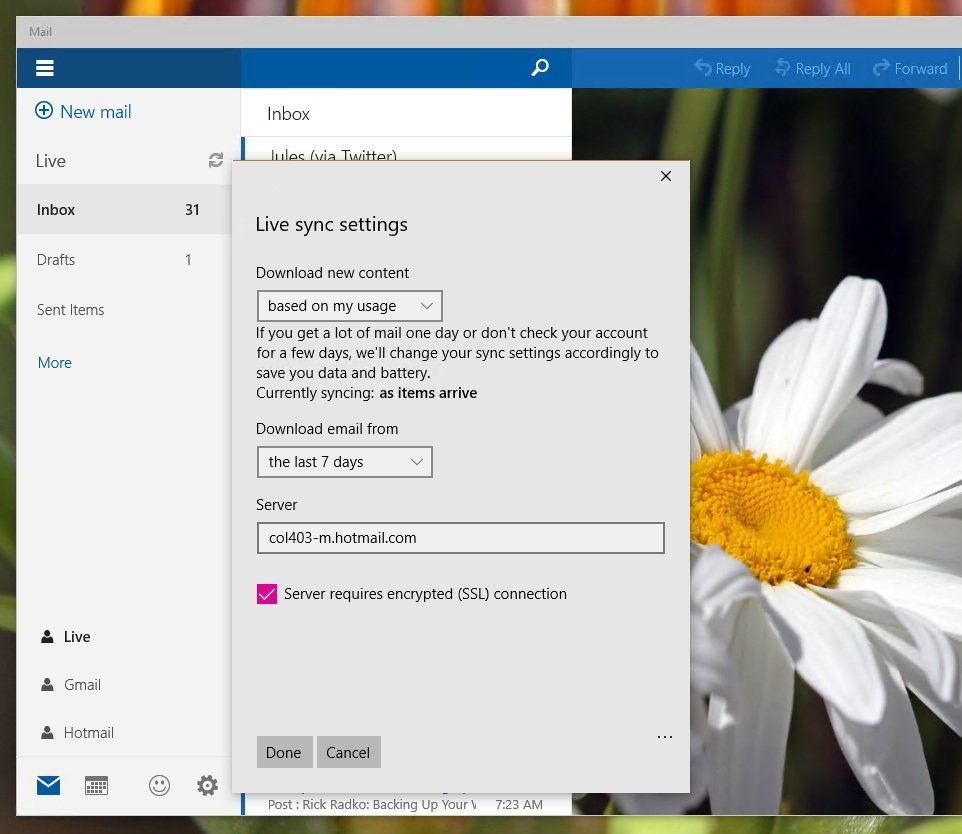Switch to the Gmail account
Image resolution: width=962 pixels, height=834 pixels.
pyautogui.click(x=80, y=685)
